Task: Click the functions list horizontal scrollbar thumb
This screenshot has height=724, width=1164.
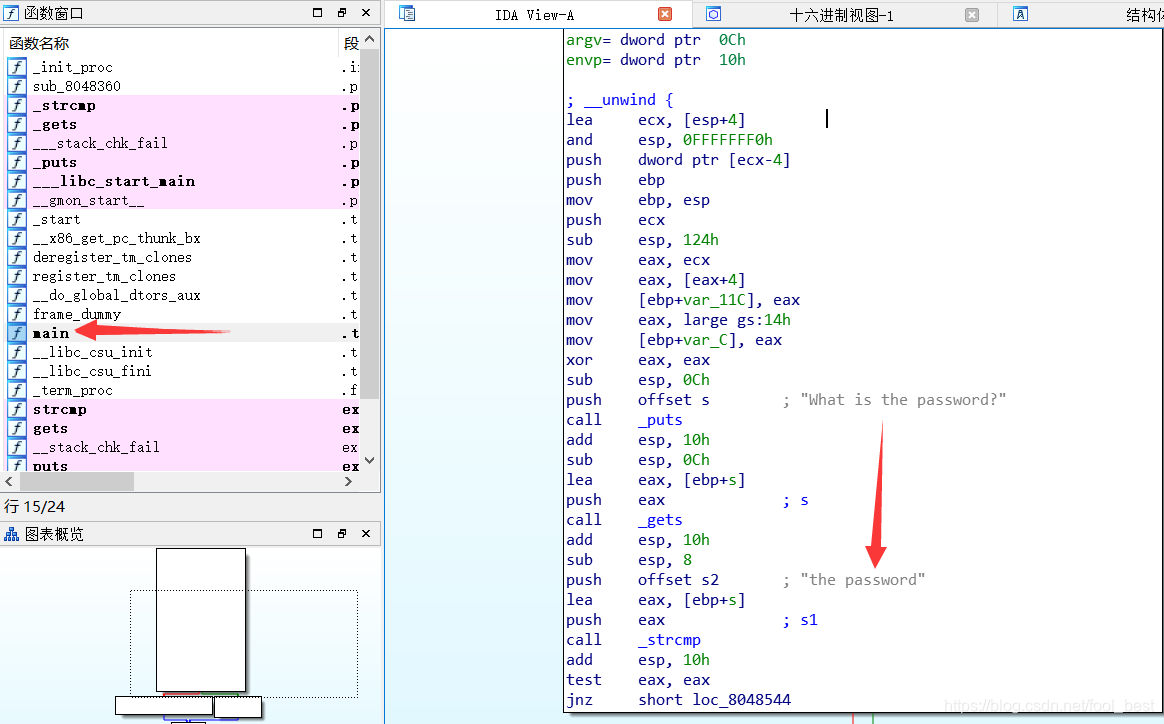Action: click(x=76, y=481)
